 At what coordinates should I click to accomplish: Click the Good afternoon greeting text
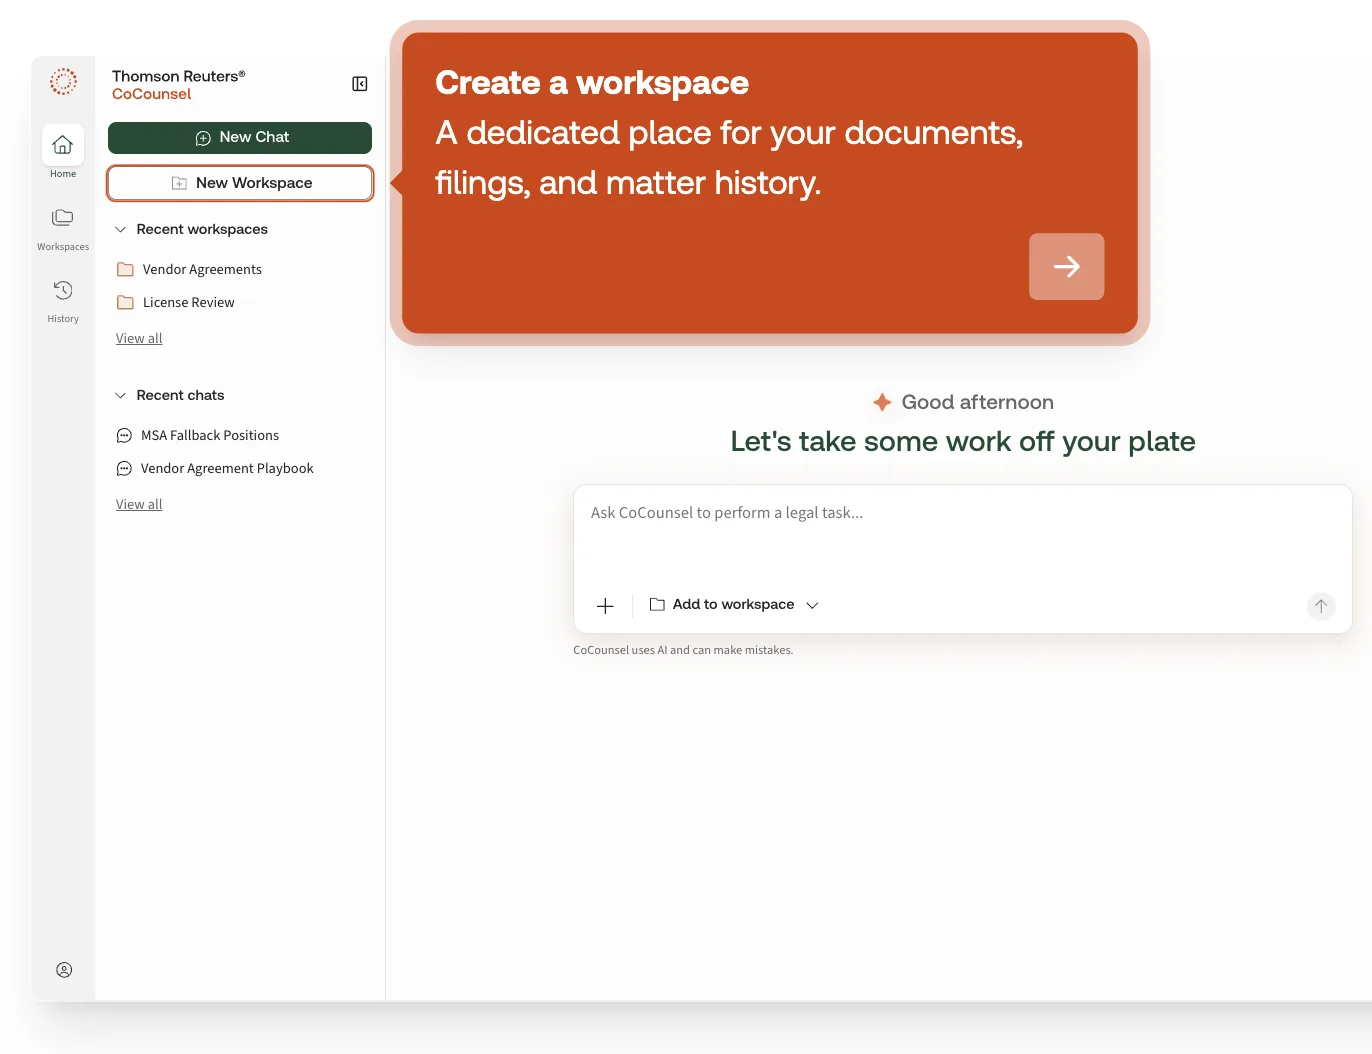coord(977,402)
